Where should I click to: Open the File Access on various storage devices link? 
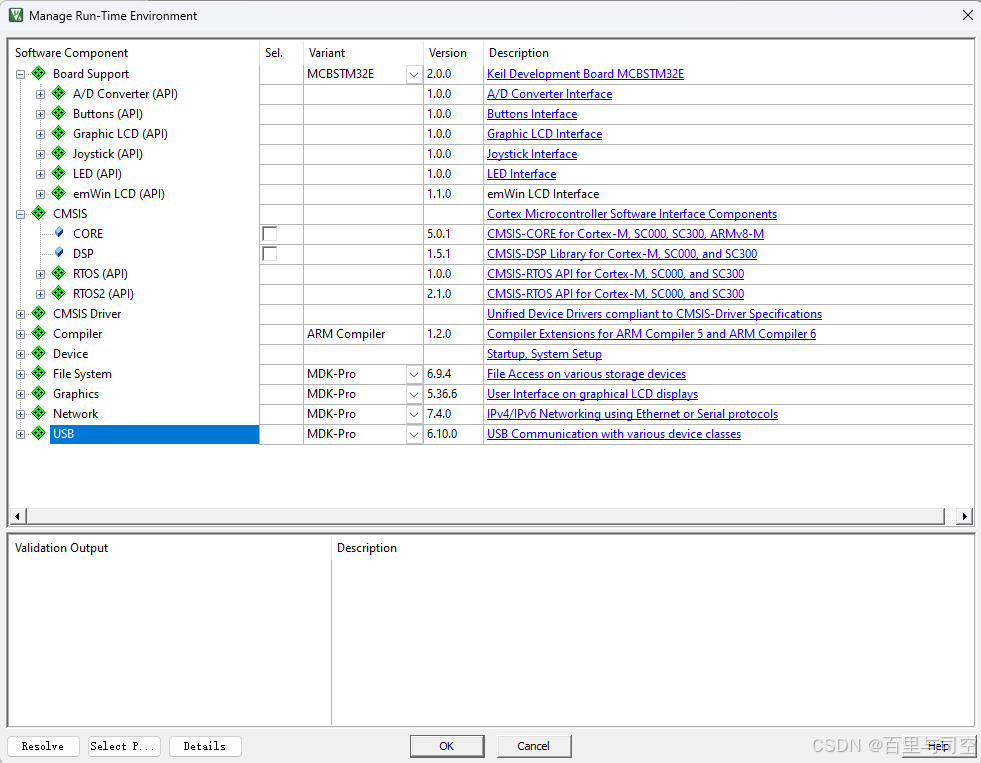click(x=586, y=374)
